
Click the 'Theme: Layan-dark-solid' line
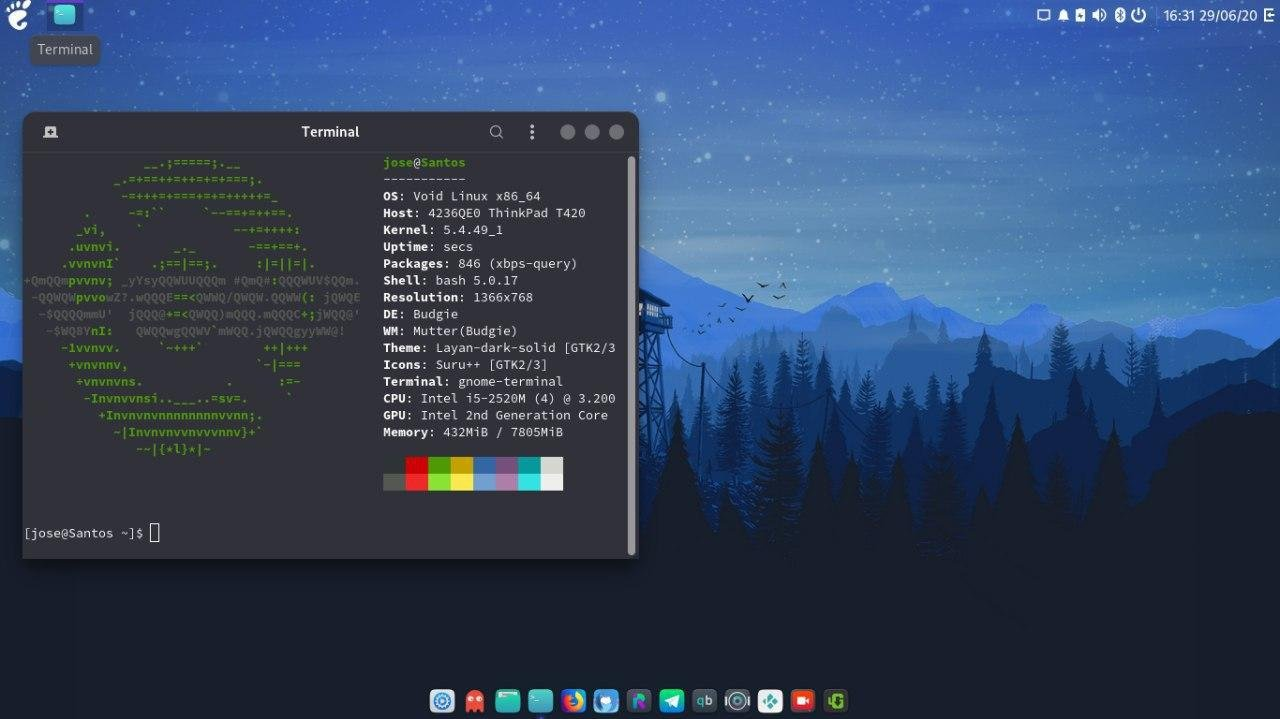pyautogui.click(x=499, y=348)
